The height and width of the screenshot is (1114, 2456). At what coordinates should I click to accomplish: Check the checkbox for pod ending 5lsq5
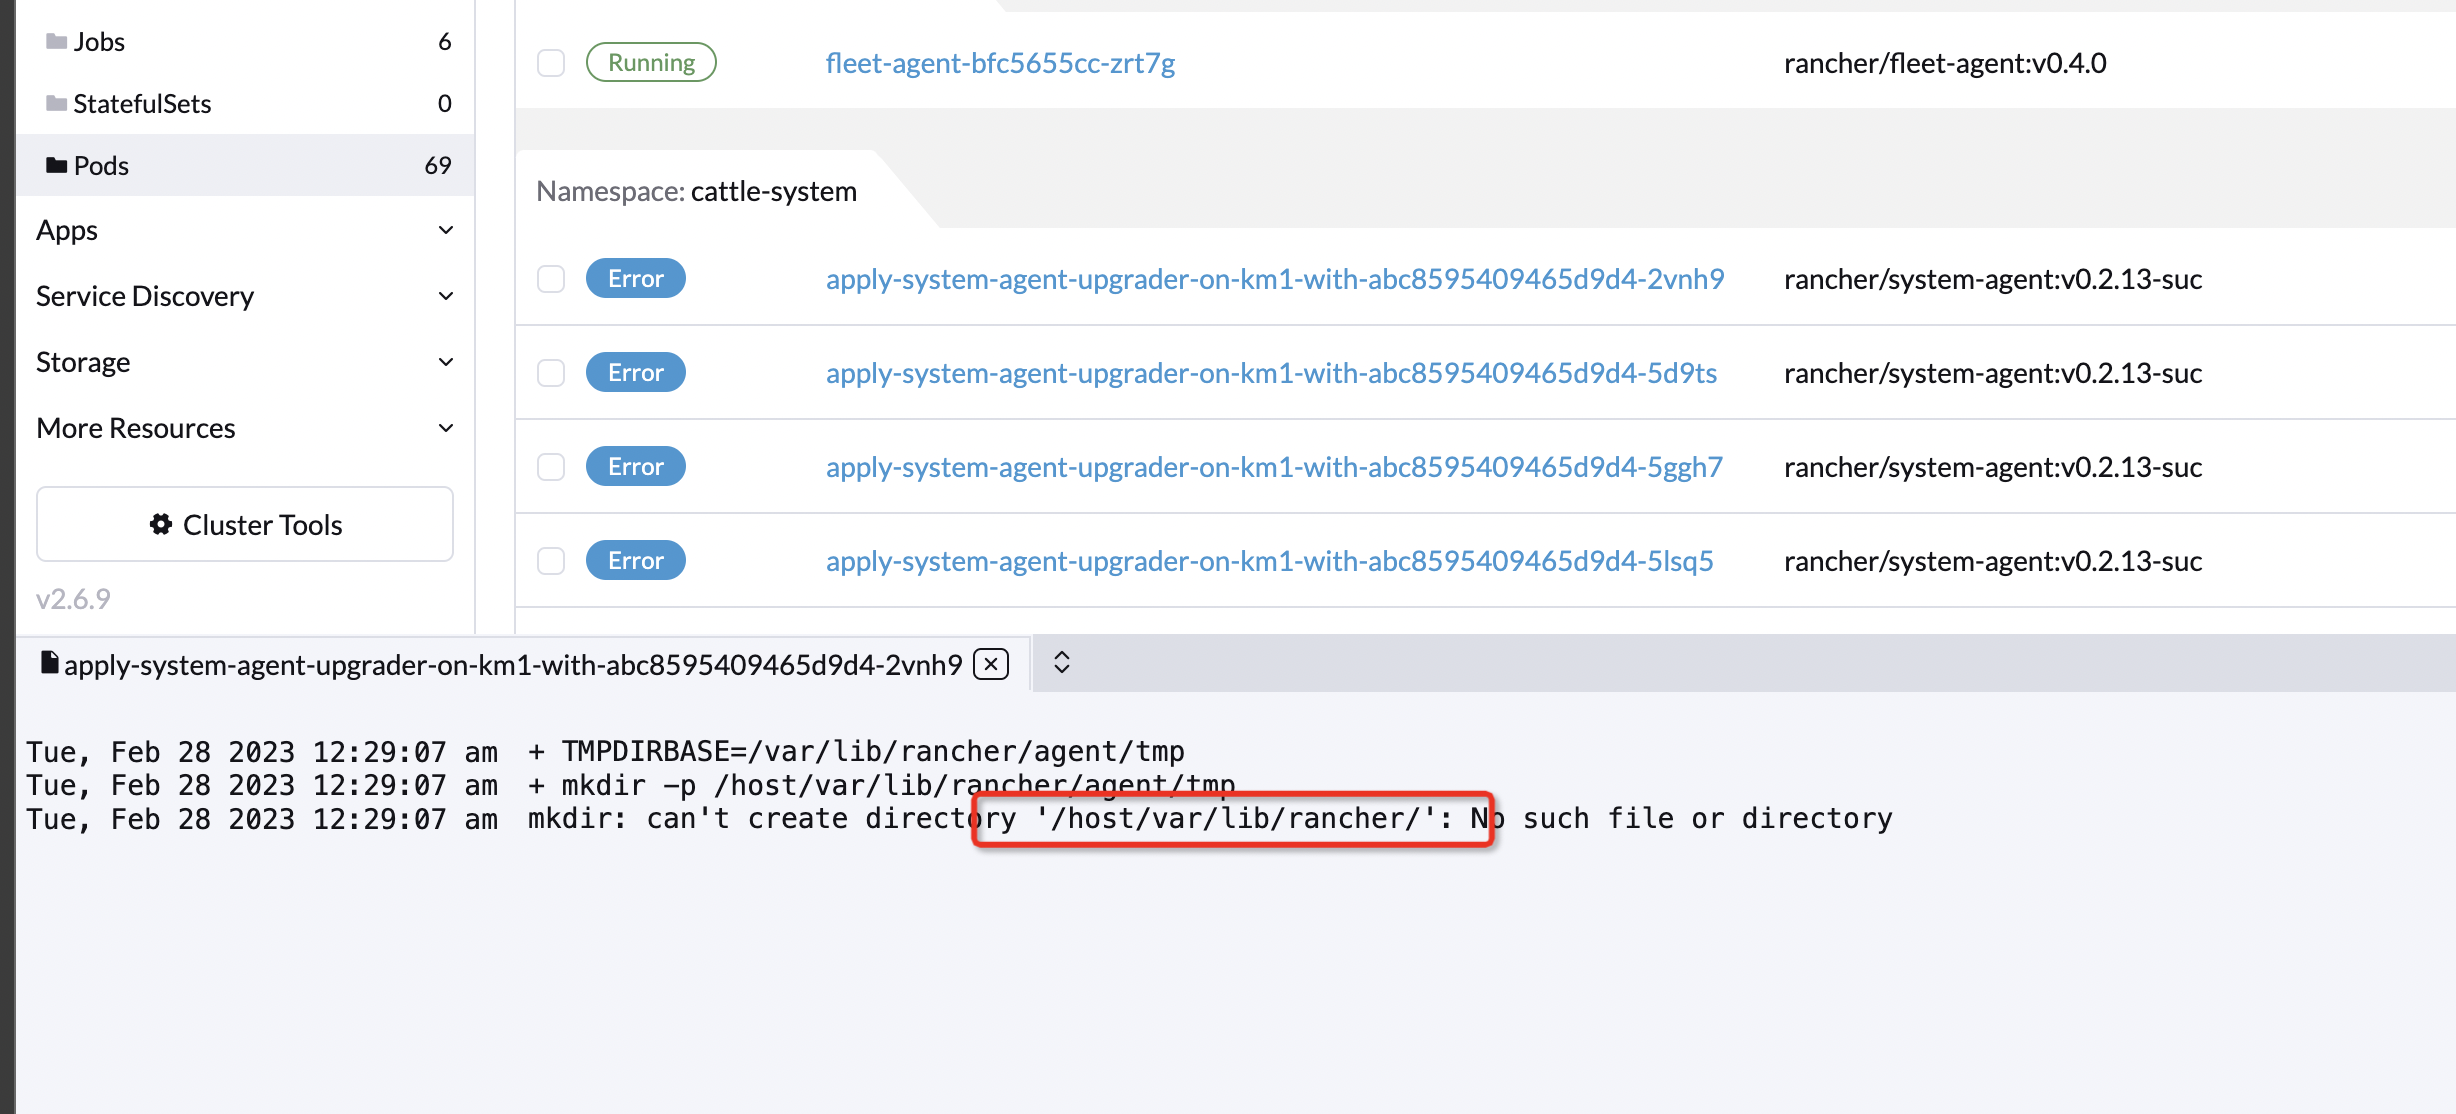[x=551, y=561]
